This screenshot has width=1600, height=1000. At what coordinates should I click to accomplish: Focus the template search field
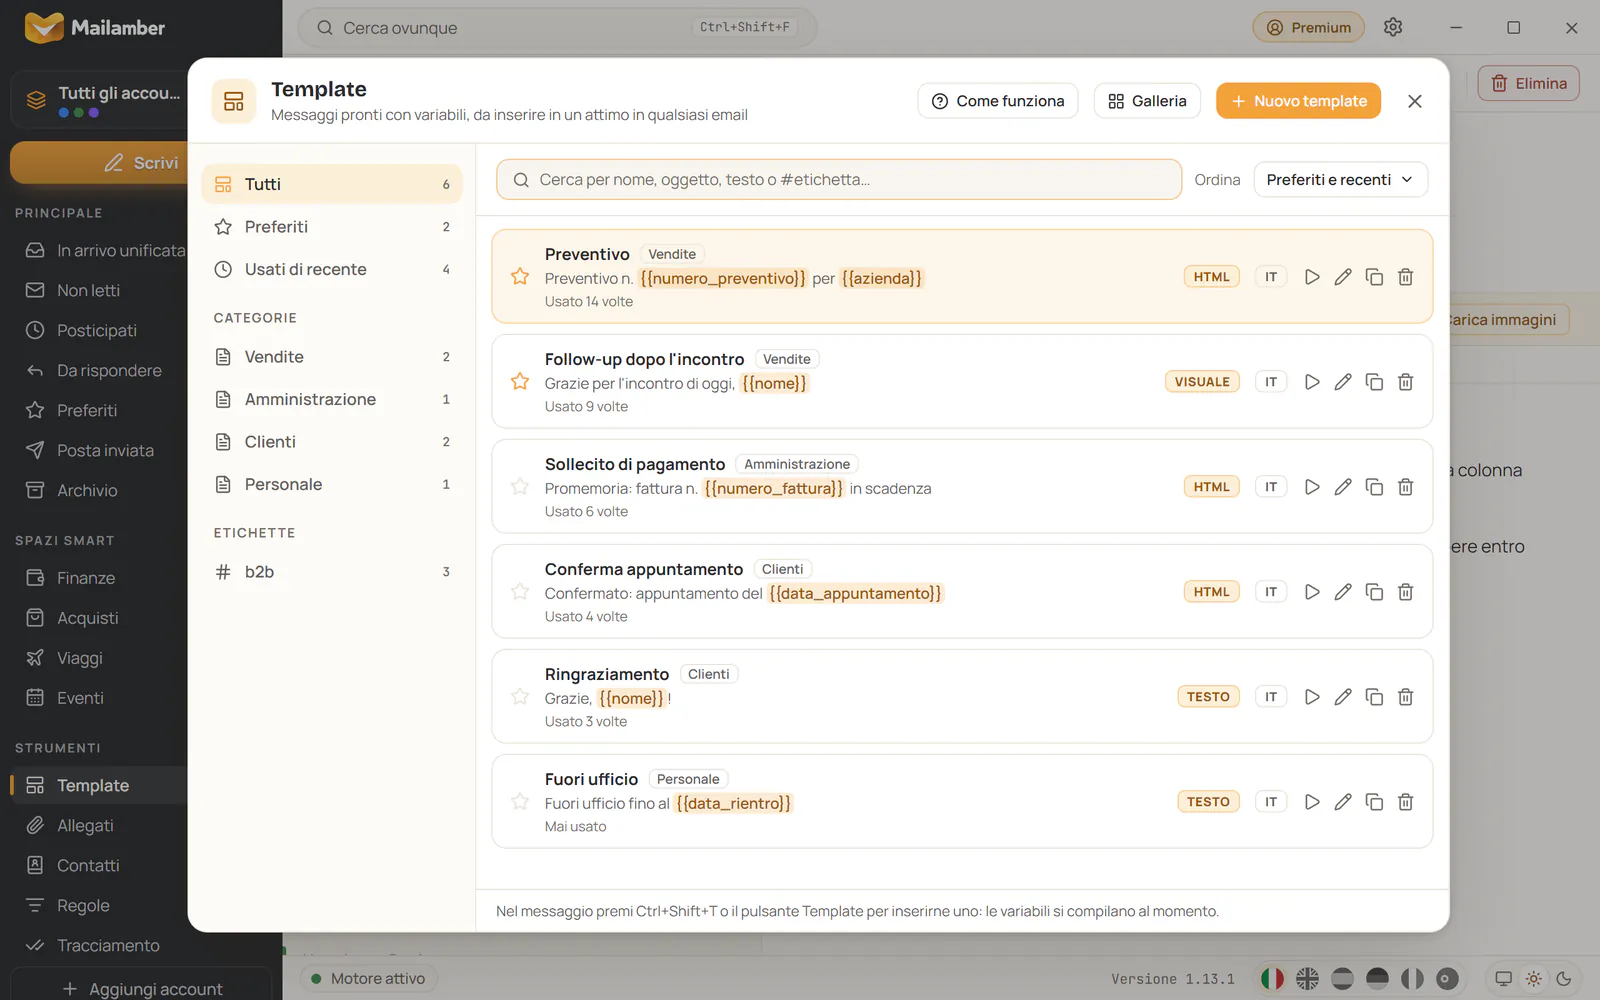click(x=839, y=180)
